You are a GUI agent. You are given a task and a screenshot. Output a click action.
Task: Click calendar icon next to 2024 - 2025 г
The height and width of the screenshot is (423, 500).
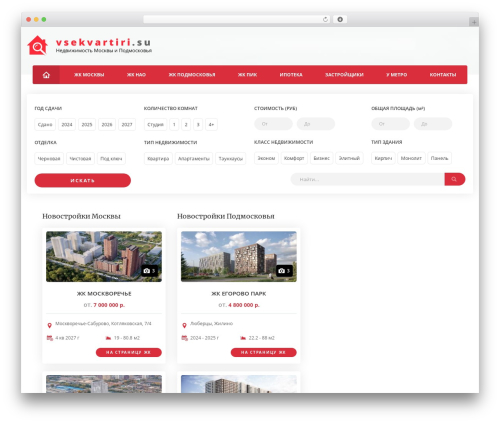point(184,338)
